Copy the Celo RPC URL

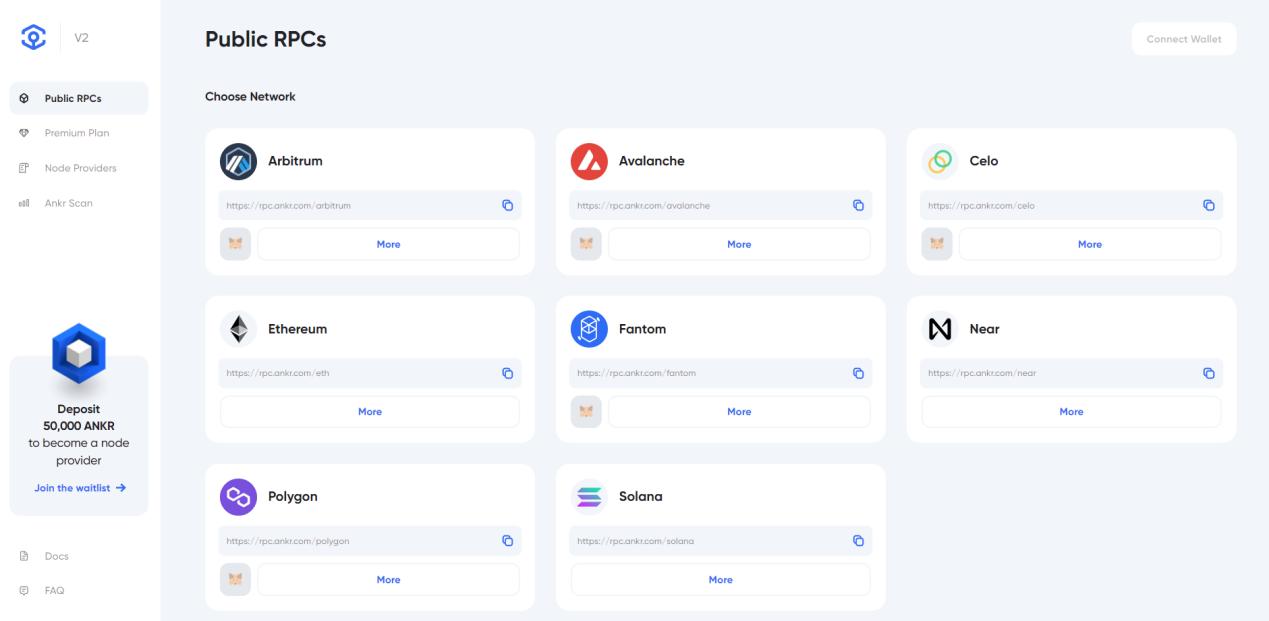1208,205
